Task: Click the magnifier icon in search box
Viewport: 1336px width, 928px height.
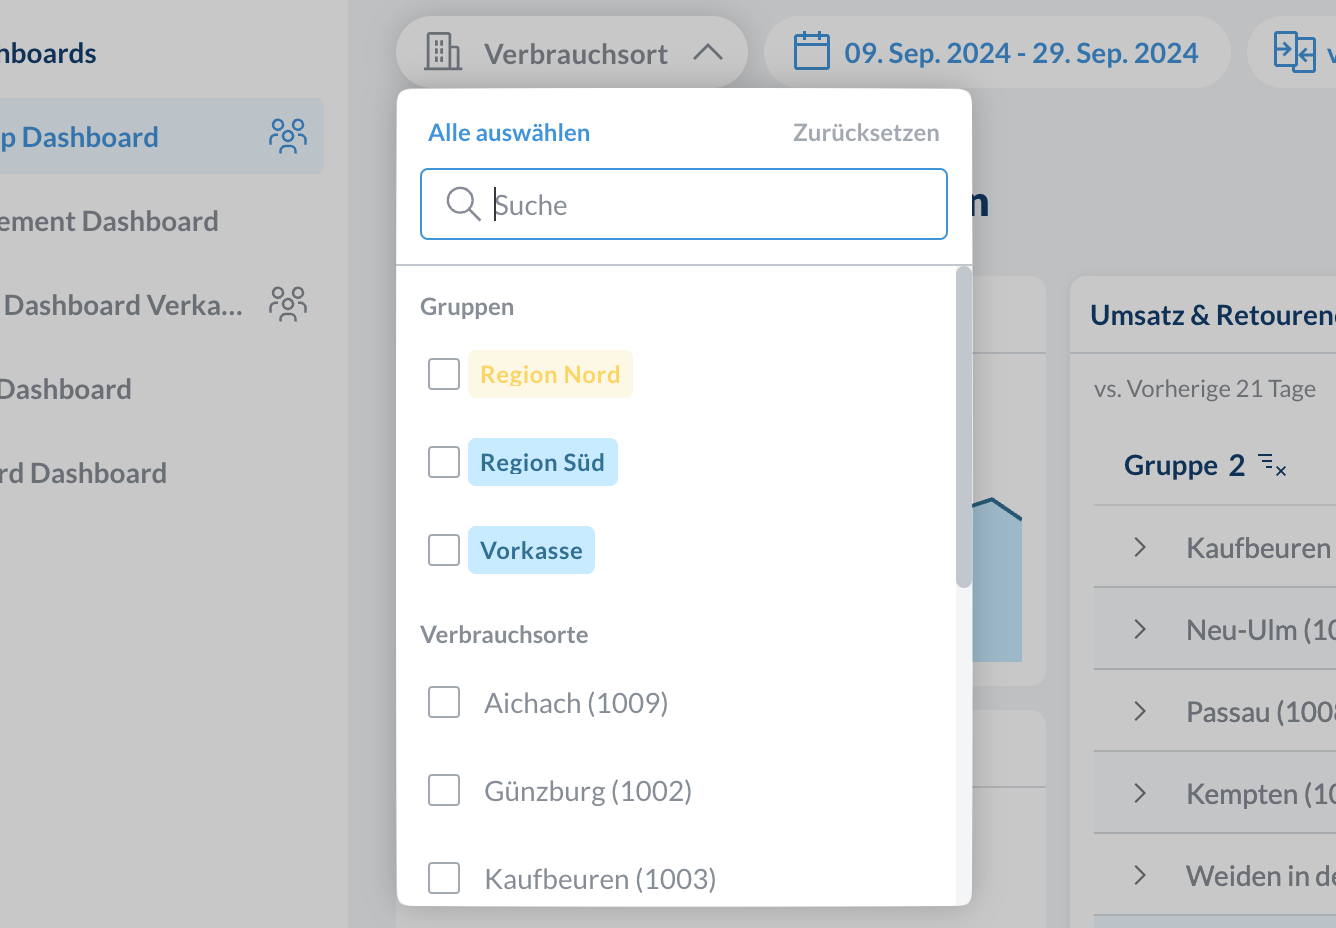Action: tap(463, 204)
